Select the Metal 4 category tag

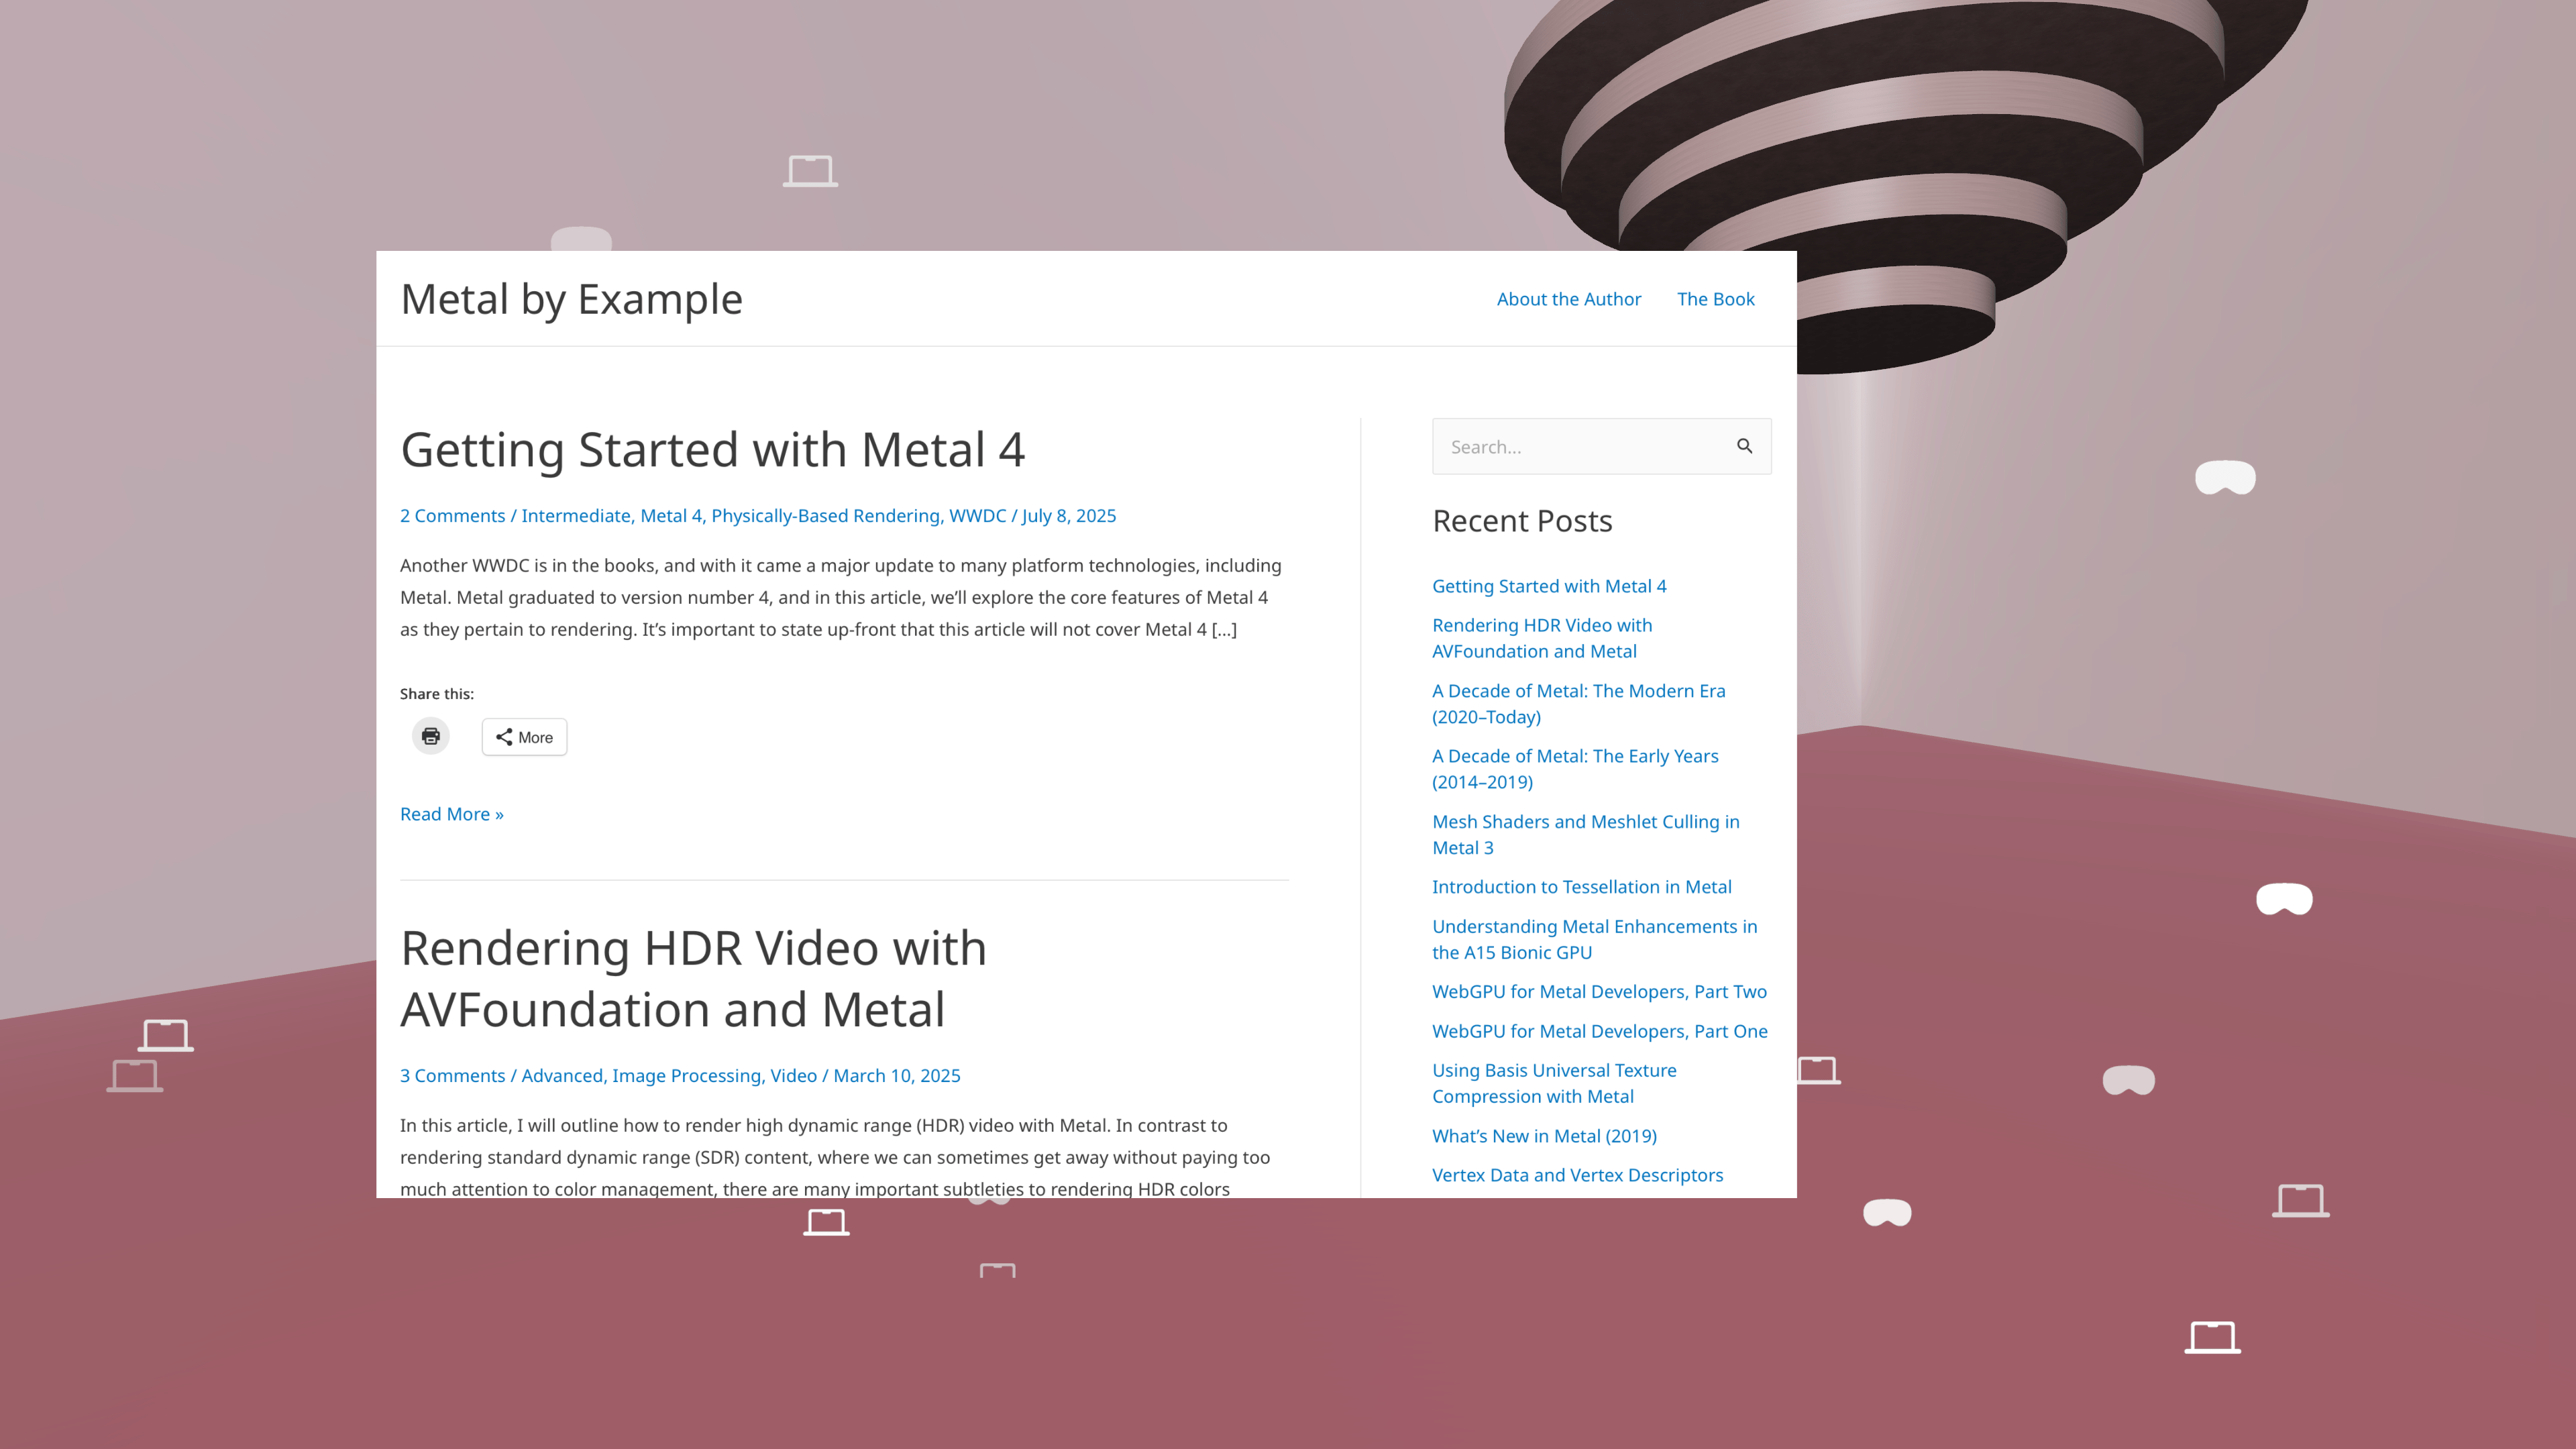coord(671,516)
